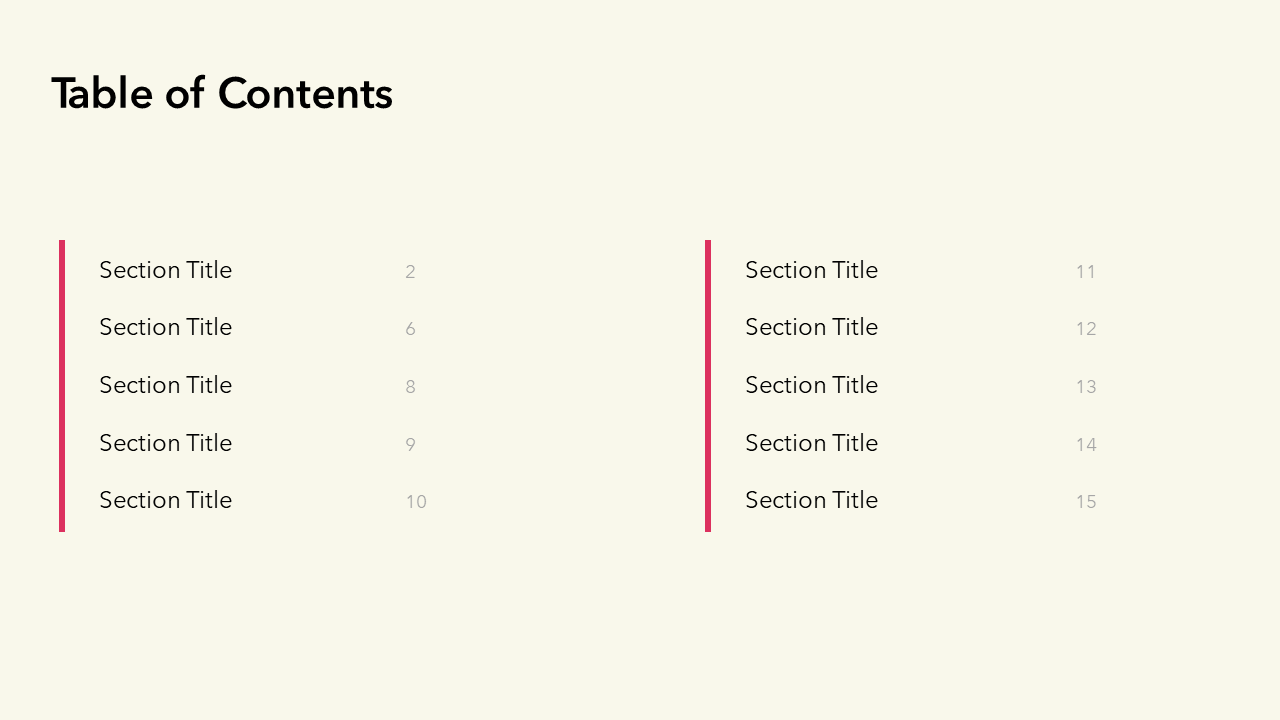
Task: Open the Section Title for page 2
Action: coord(165,270)
